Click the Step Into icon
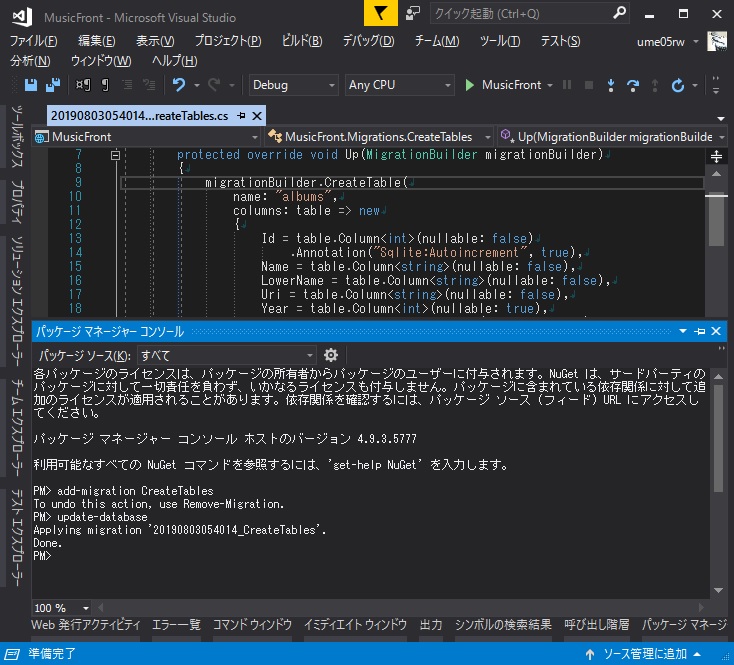Viewport: 734px width, 665px height. 610,85
